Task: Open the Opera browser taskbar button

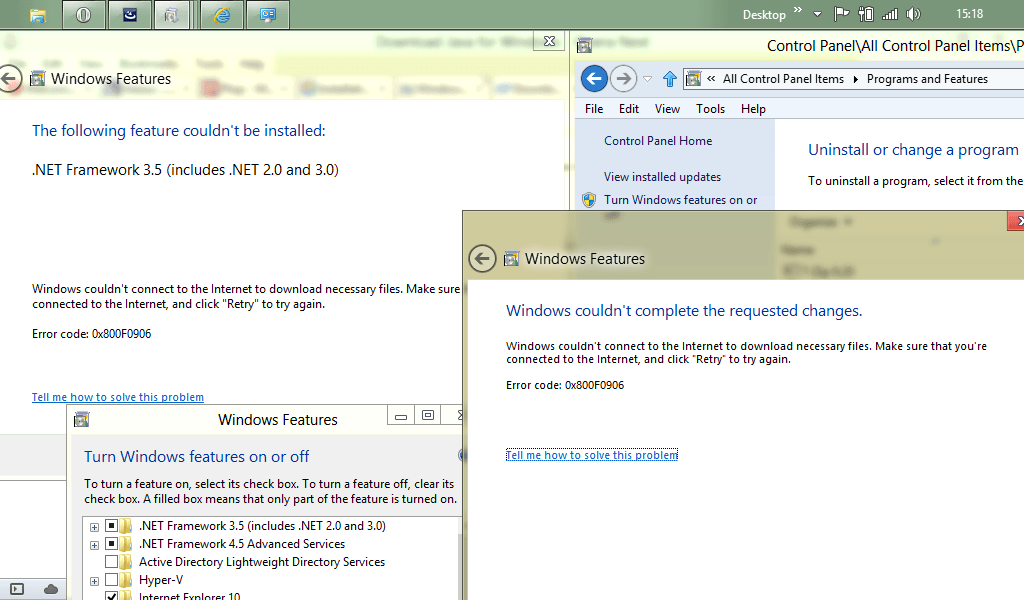Action: [84, 14]
